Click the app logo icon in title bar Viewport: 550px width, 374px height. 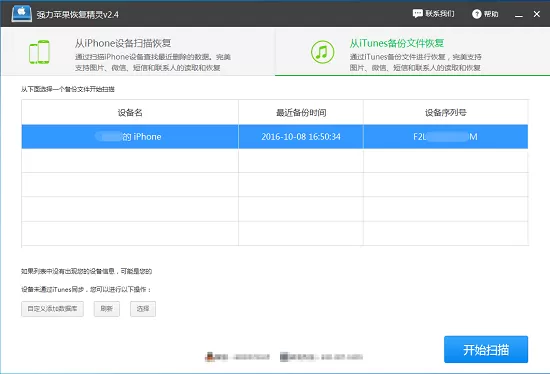[x=21, y=14]
